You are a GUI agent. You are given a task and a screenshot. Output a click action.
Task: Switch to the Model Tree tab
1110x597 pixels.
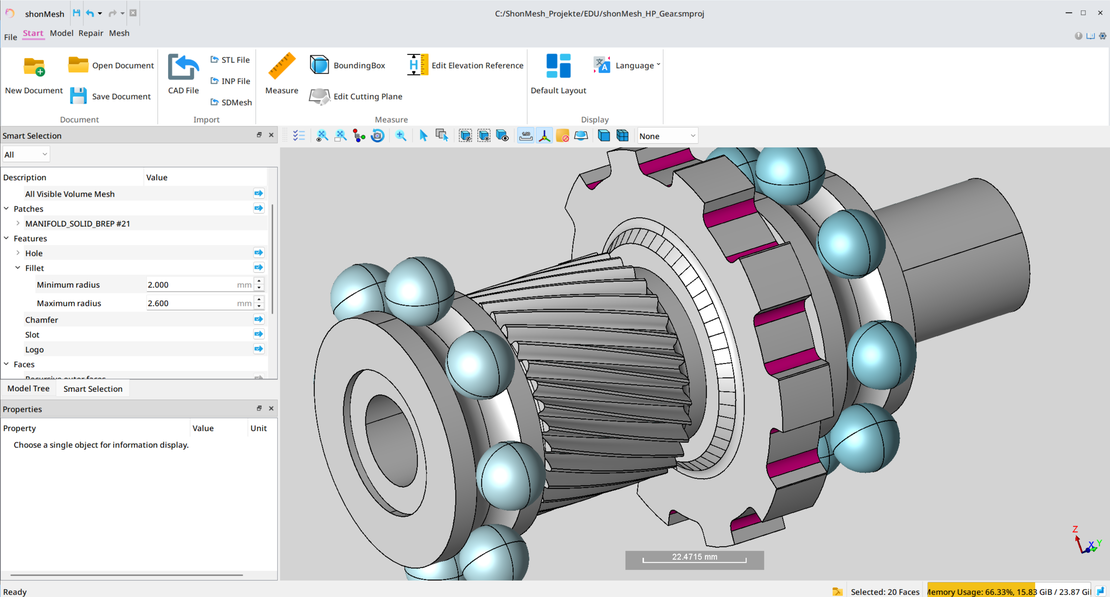(28, 389)
